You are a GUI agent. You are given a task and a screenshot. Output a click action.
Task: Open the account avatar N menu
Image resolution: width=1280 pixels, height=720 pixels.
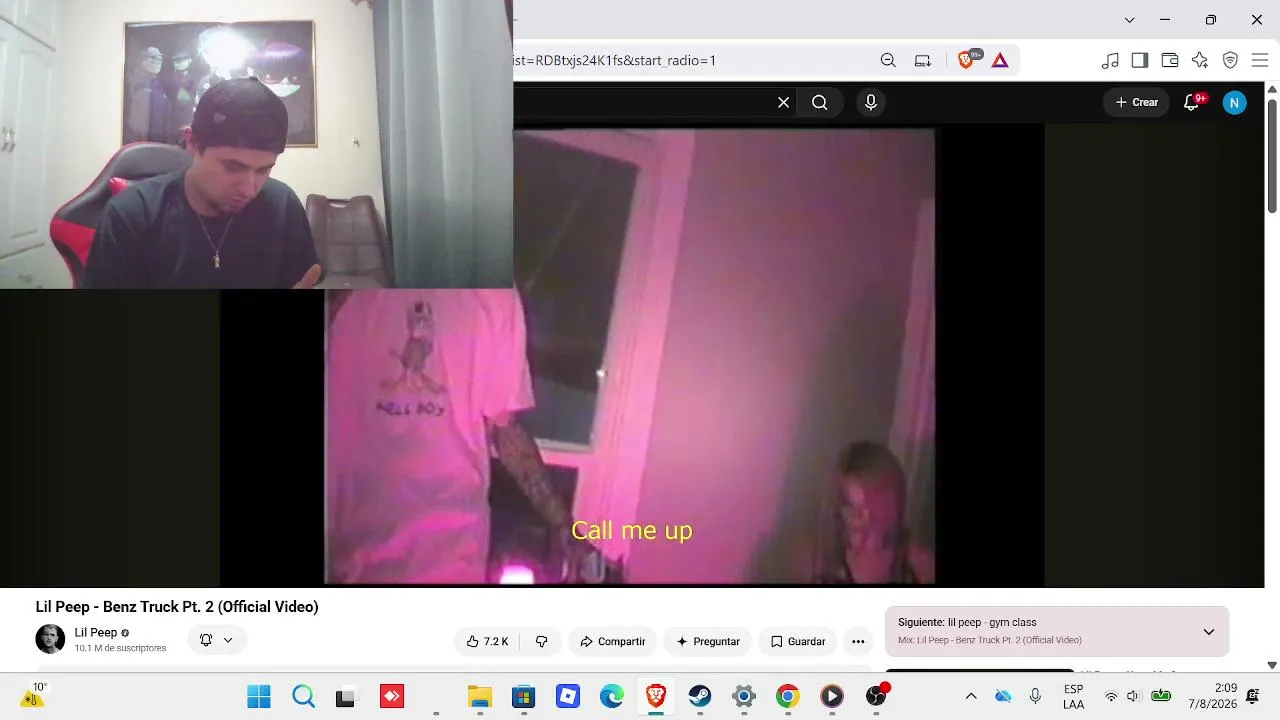click(x=1235, y=102)
